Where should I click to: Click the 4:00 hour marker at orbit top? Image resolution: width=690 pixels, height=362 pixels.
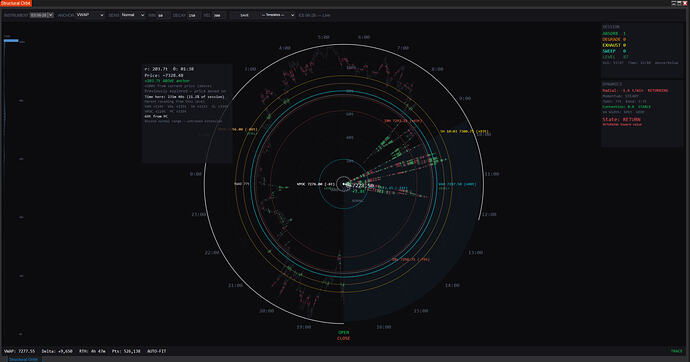coord(285,48)
